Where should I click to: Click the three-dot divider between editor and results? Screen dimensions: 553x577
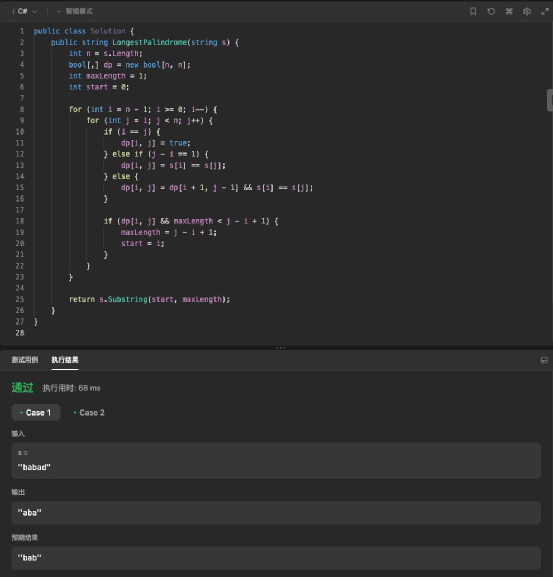coord(280,347)
